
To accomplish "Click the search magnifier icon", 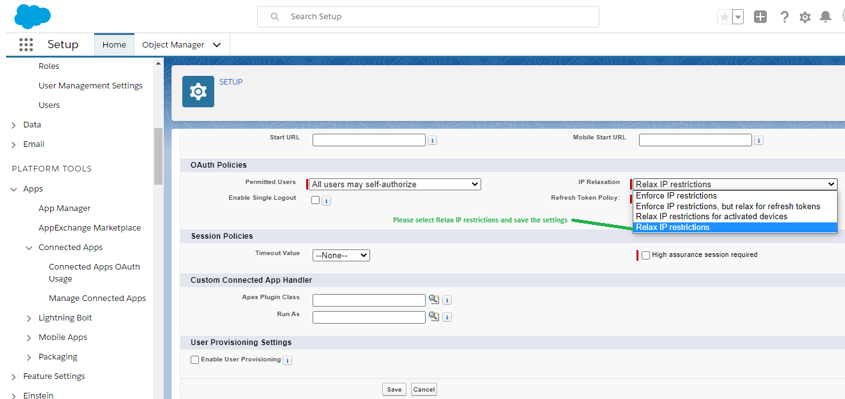I will 275,17.
